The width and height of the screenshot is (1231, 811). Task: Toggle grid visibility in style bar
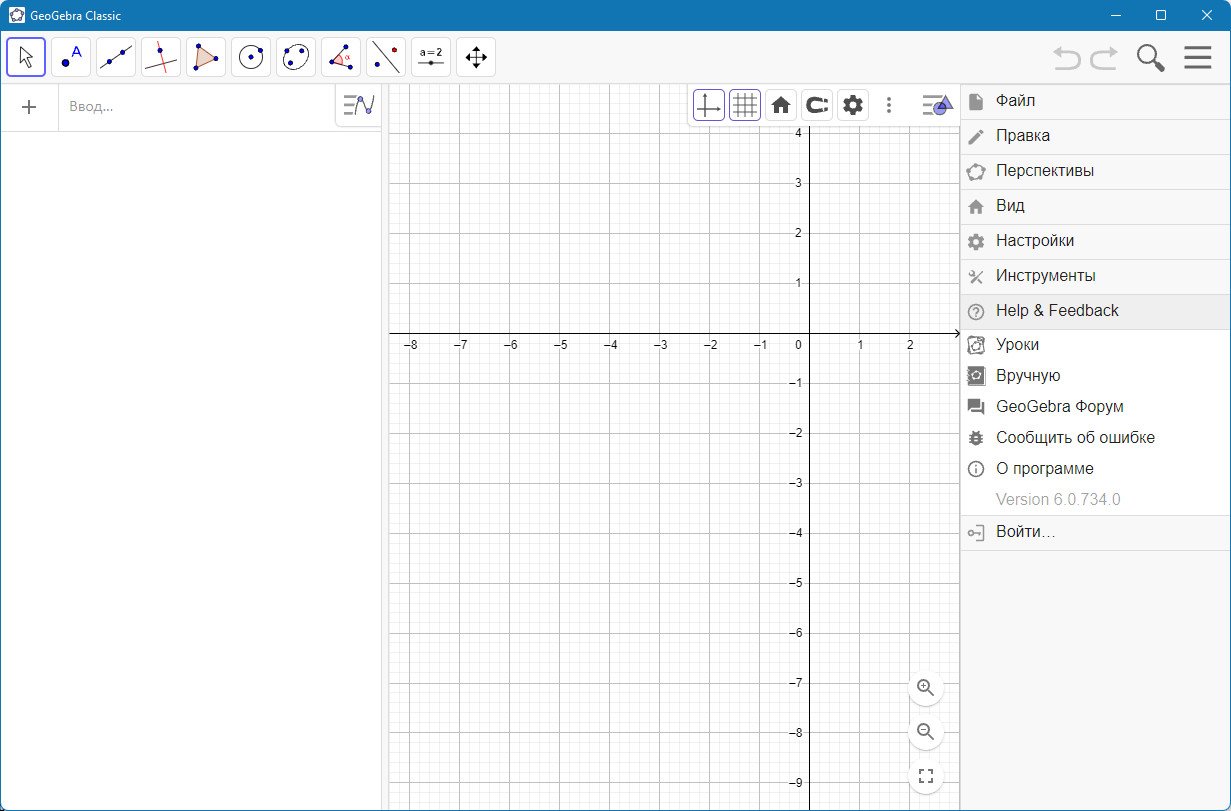pos(745,105)
